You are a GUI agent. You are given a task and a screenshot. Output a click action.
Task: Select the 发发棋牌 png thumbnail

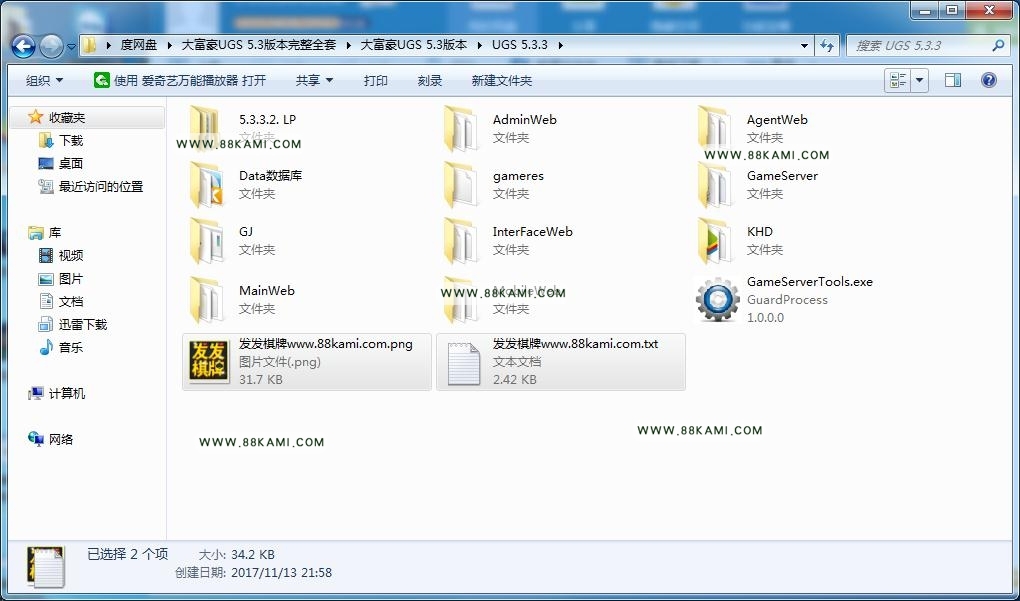tap(209, 361)
